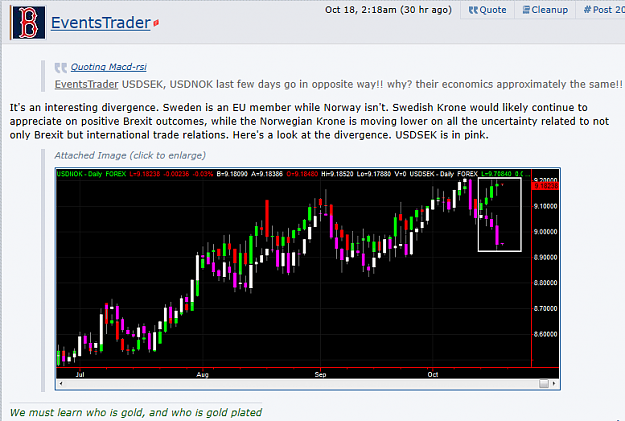
Task: Click the red 9.18238 price tag on chart axis
Action: 546,186
